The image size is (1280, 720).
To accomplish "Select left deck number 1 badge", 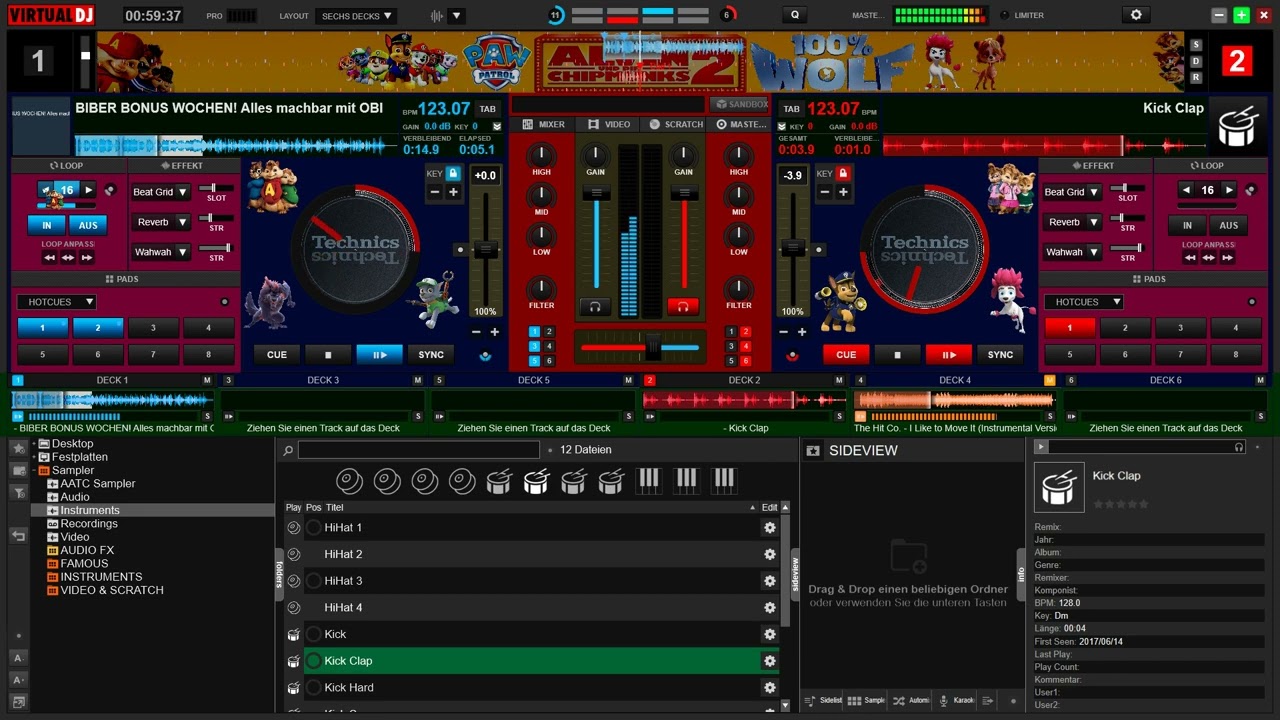I will pyautogui.click(x=38, y=62).
